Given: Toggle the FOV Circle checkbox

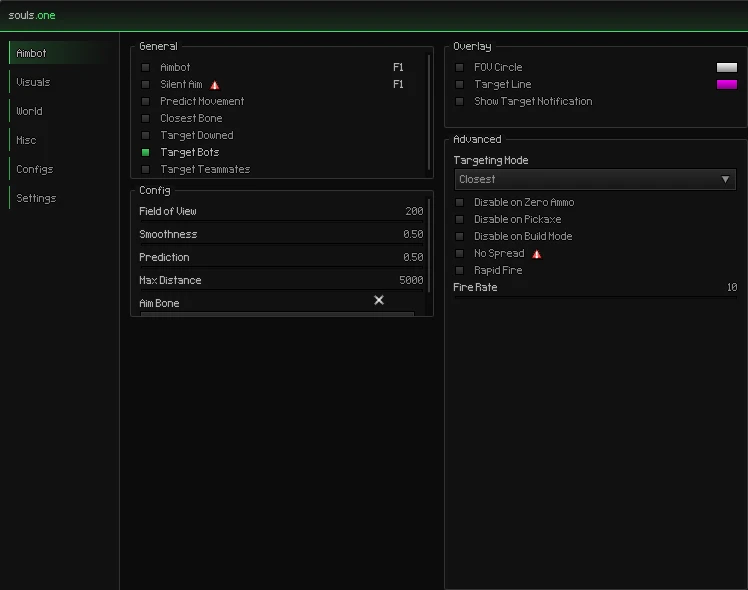Looking at the screenshot, I should (459, 67).
